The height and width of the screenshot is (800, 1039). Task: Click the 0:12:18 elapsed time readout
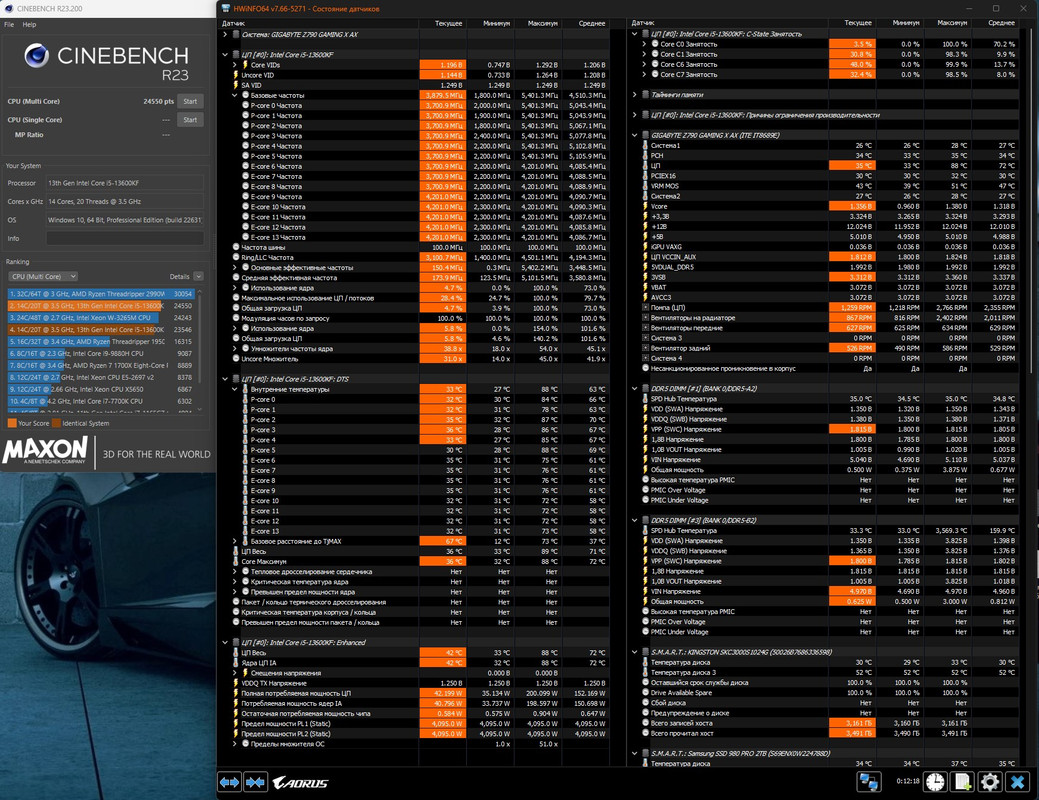tap(908, 781)
